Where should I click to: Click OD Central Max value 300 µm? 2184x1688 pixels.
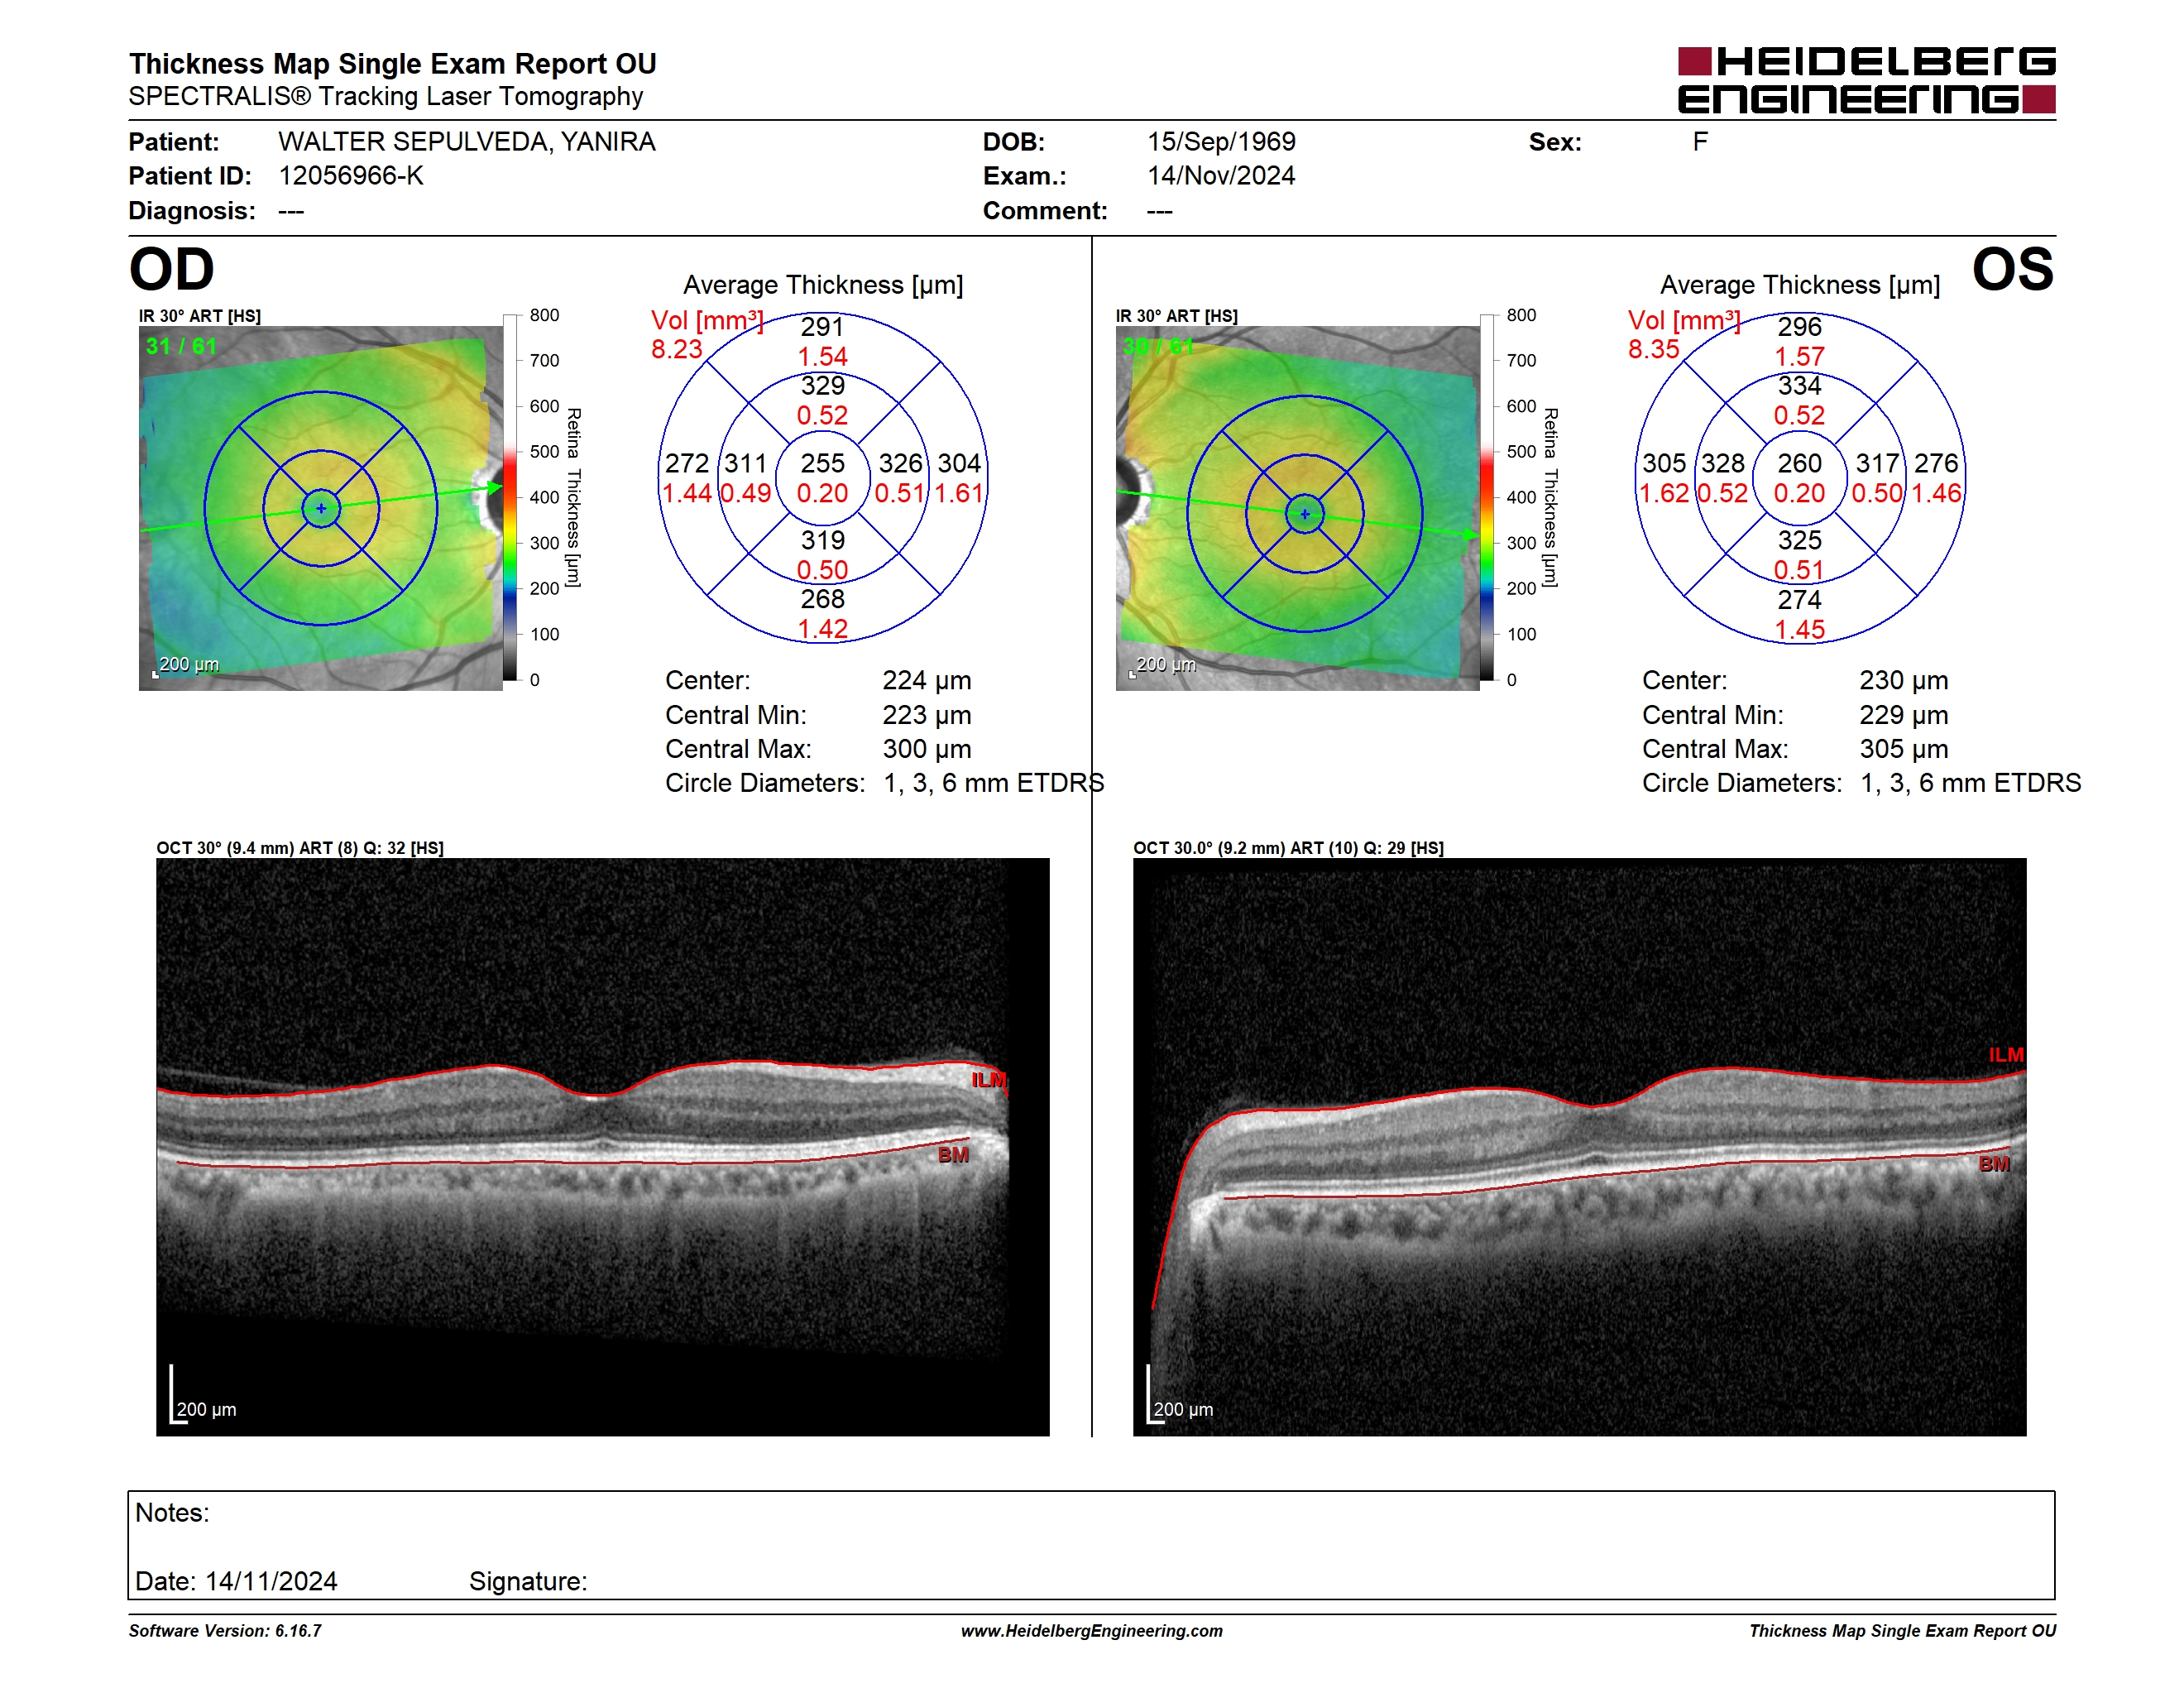[x=927, y=749]
